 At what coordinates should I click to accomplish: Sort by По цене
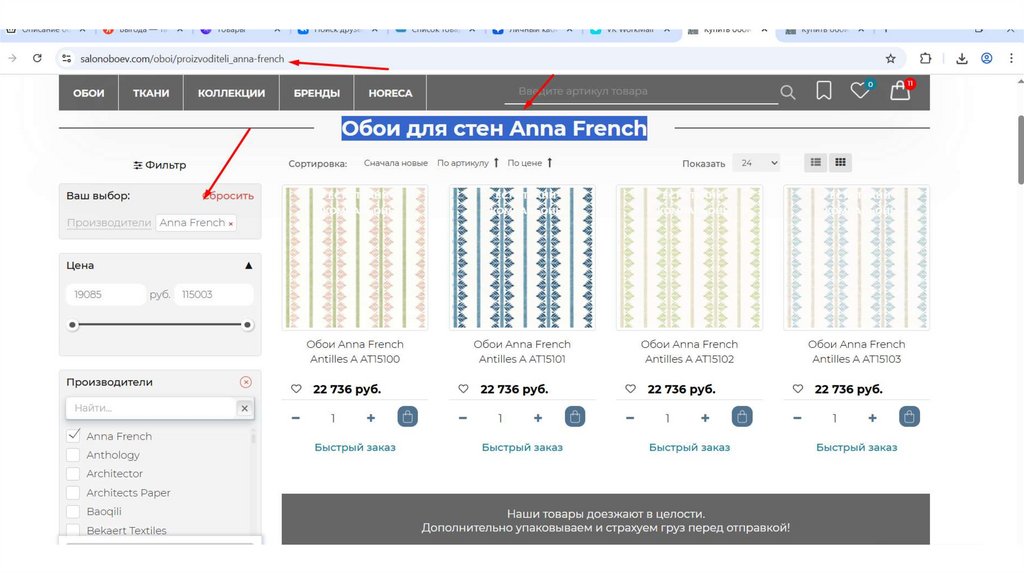click(530, 163)
